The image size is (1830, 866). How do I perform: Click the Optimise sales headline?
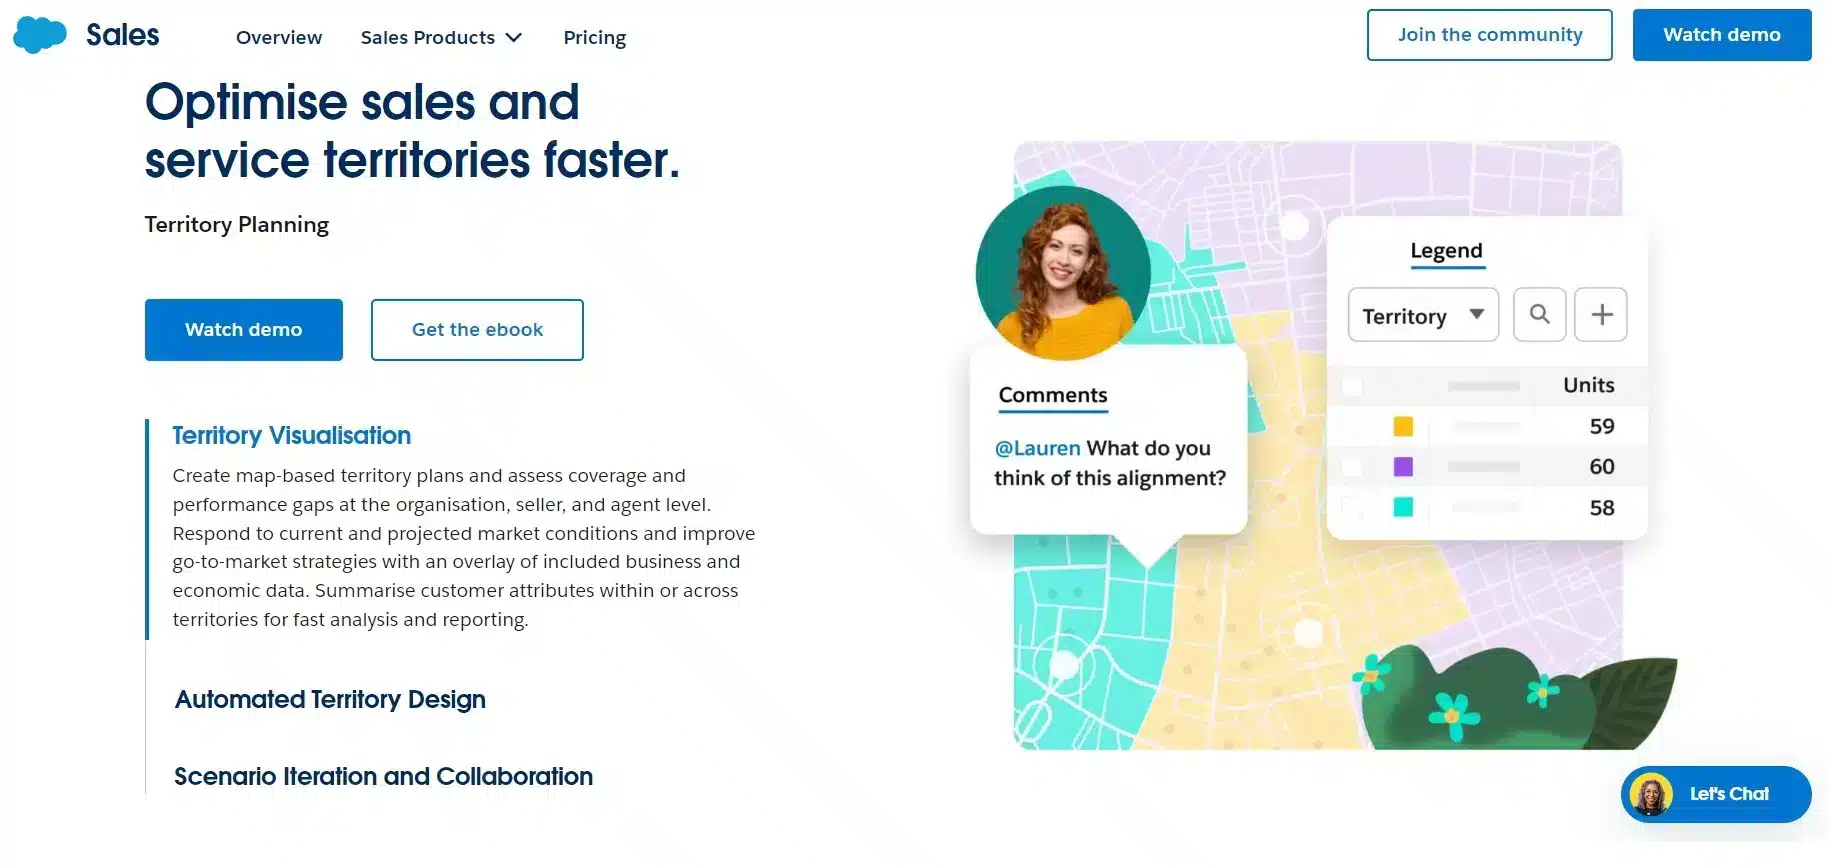click(x=412, y=131)
